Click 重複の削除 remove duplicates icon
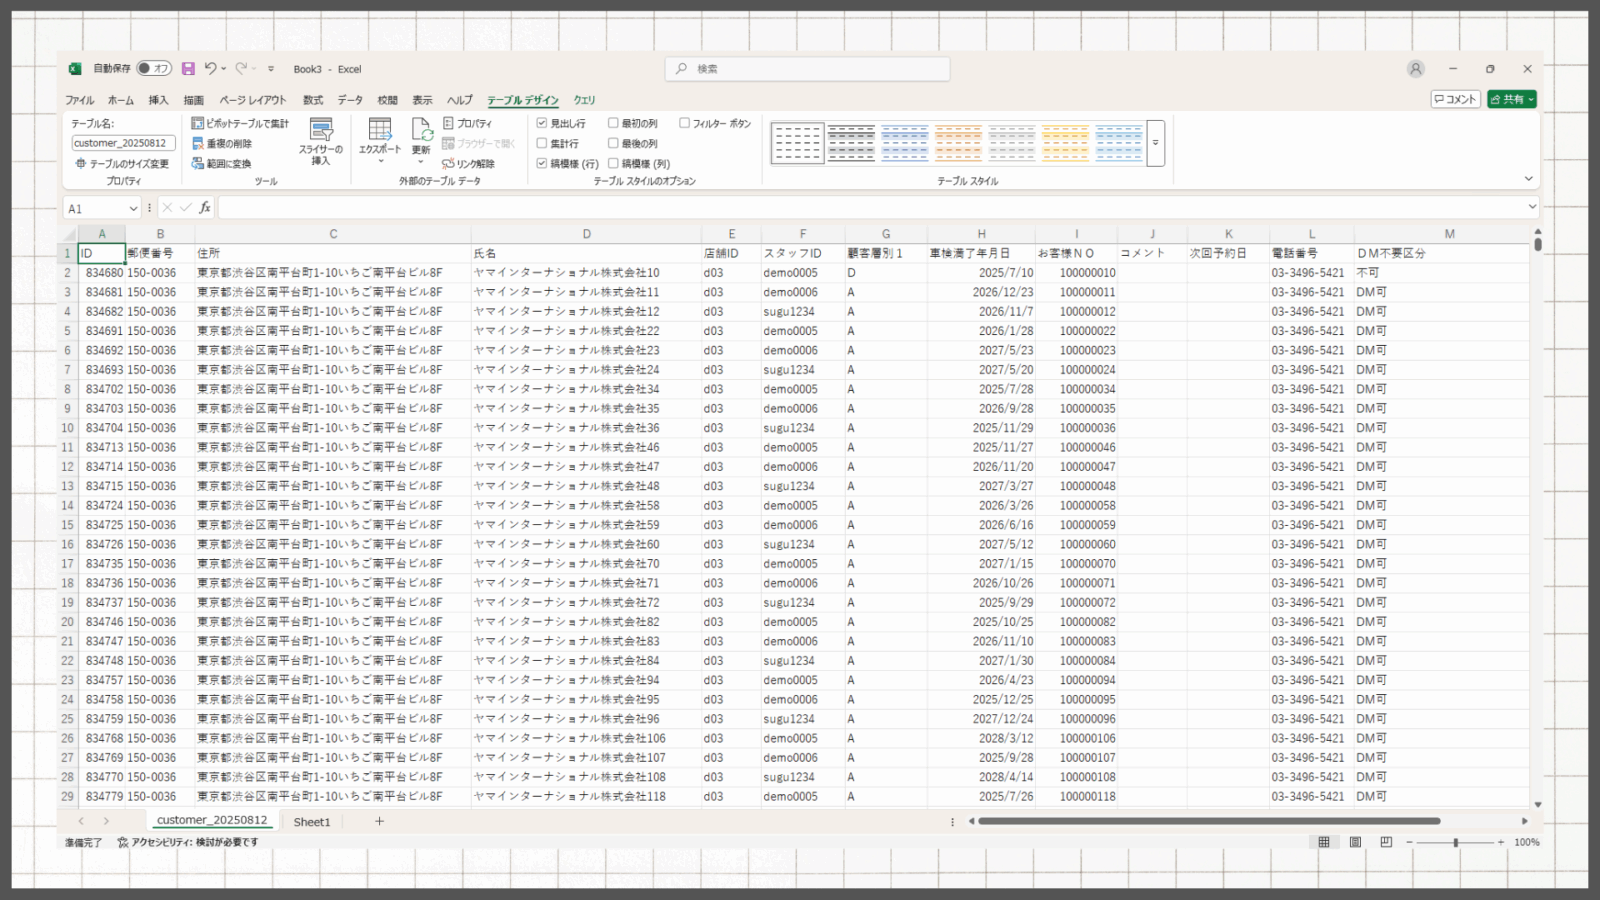The width and height of the screenshot is (1600, 900). (198, 143)
